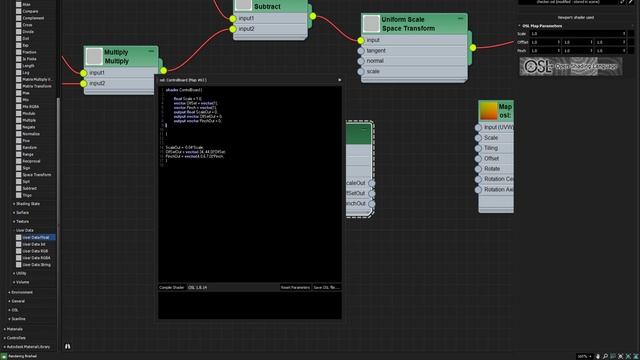Click the Map node's Tiling socket
The width and height of the screenshot is (640, 360).
coord(478,149)
